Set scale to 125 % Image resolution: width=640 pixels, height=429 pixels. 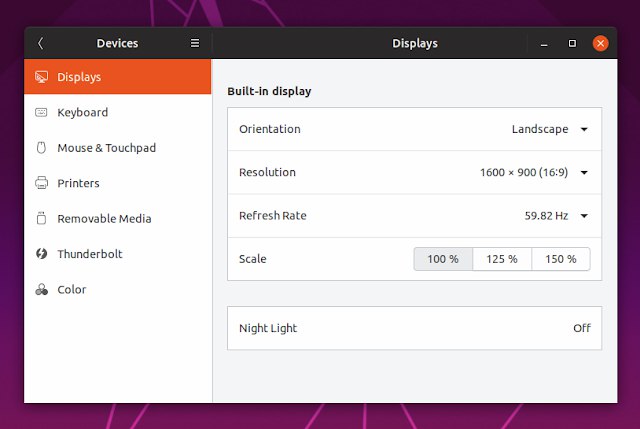tap(502, 259)
